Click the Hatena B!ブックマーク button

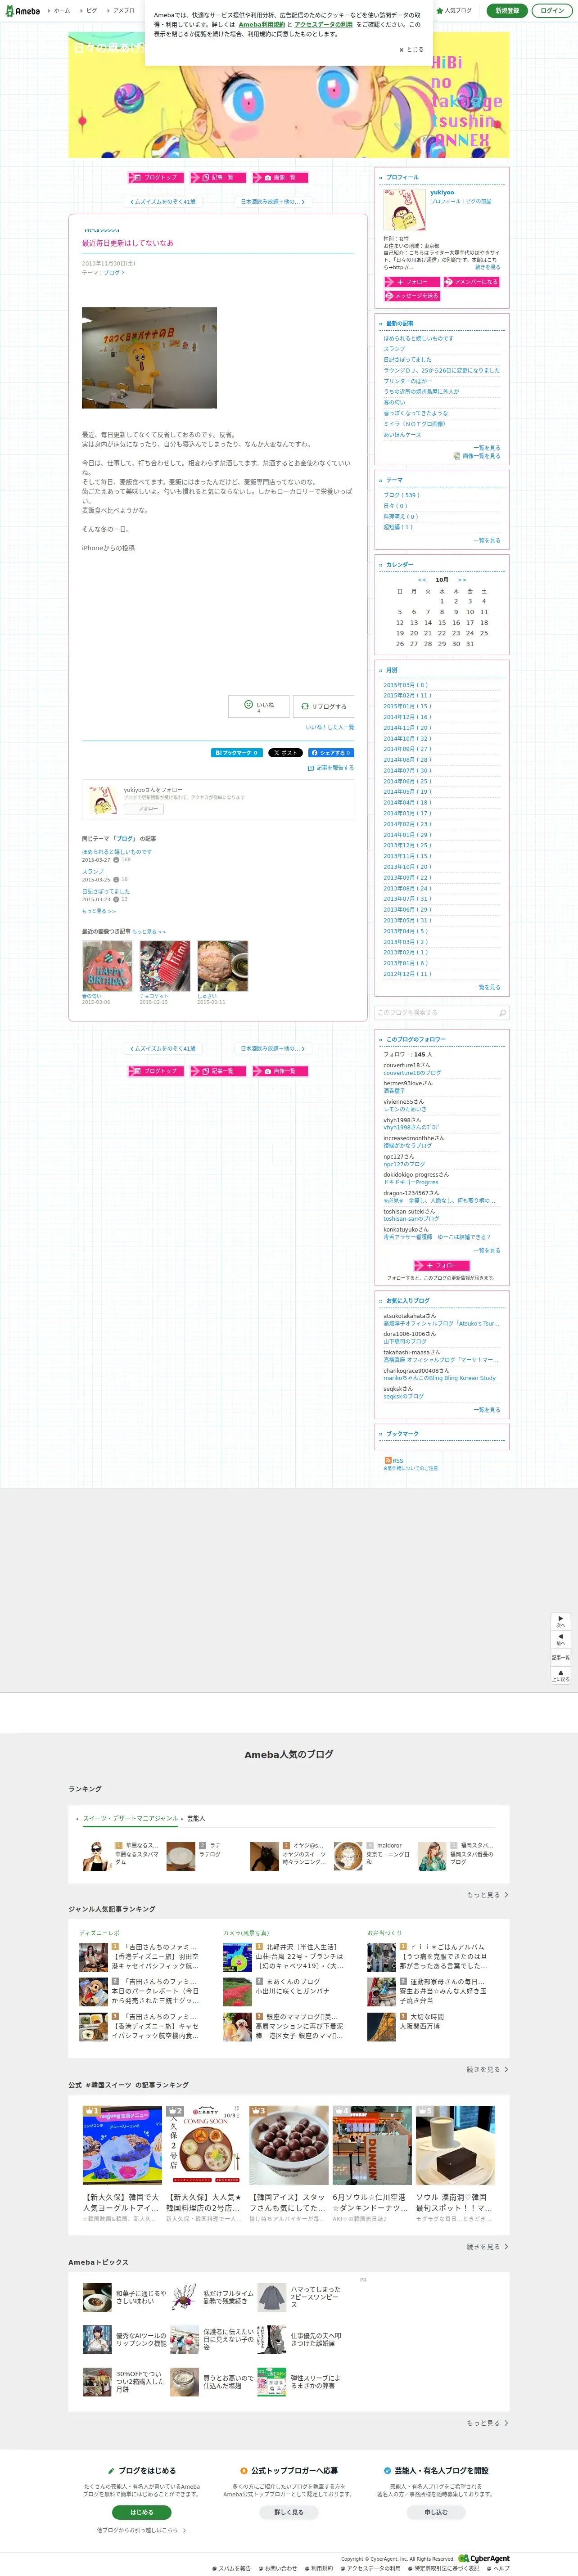(x=237, y=753)
